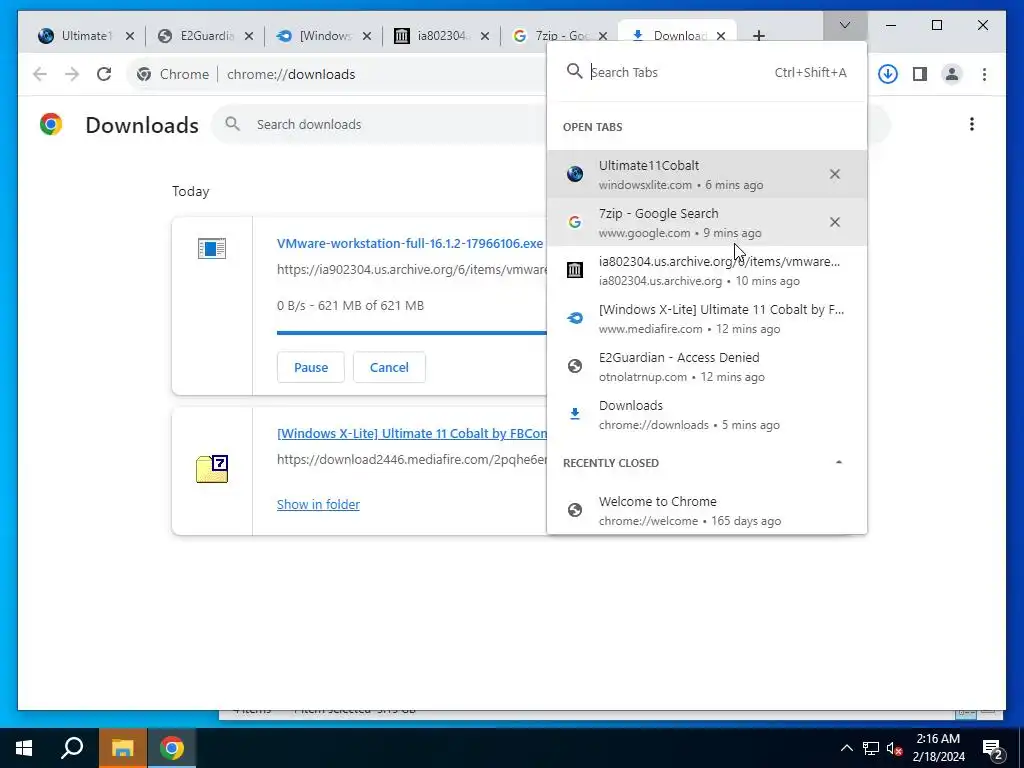Open the Chrome profile avatar
This screenshot has height=768, width=1024.
click(952, 74)
